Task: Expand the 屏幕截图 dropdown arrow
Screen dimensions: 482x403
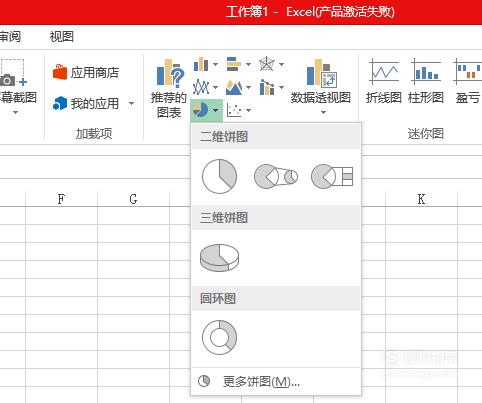Action: click(15, 112)
